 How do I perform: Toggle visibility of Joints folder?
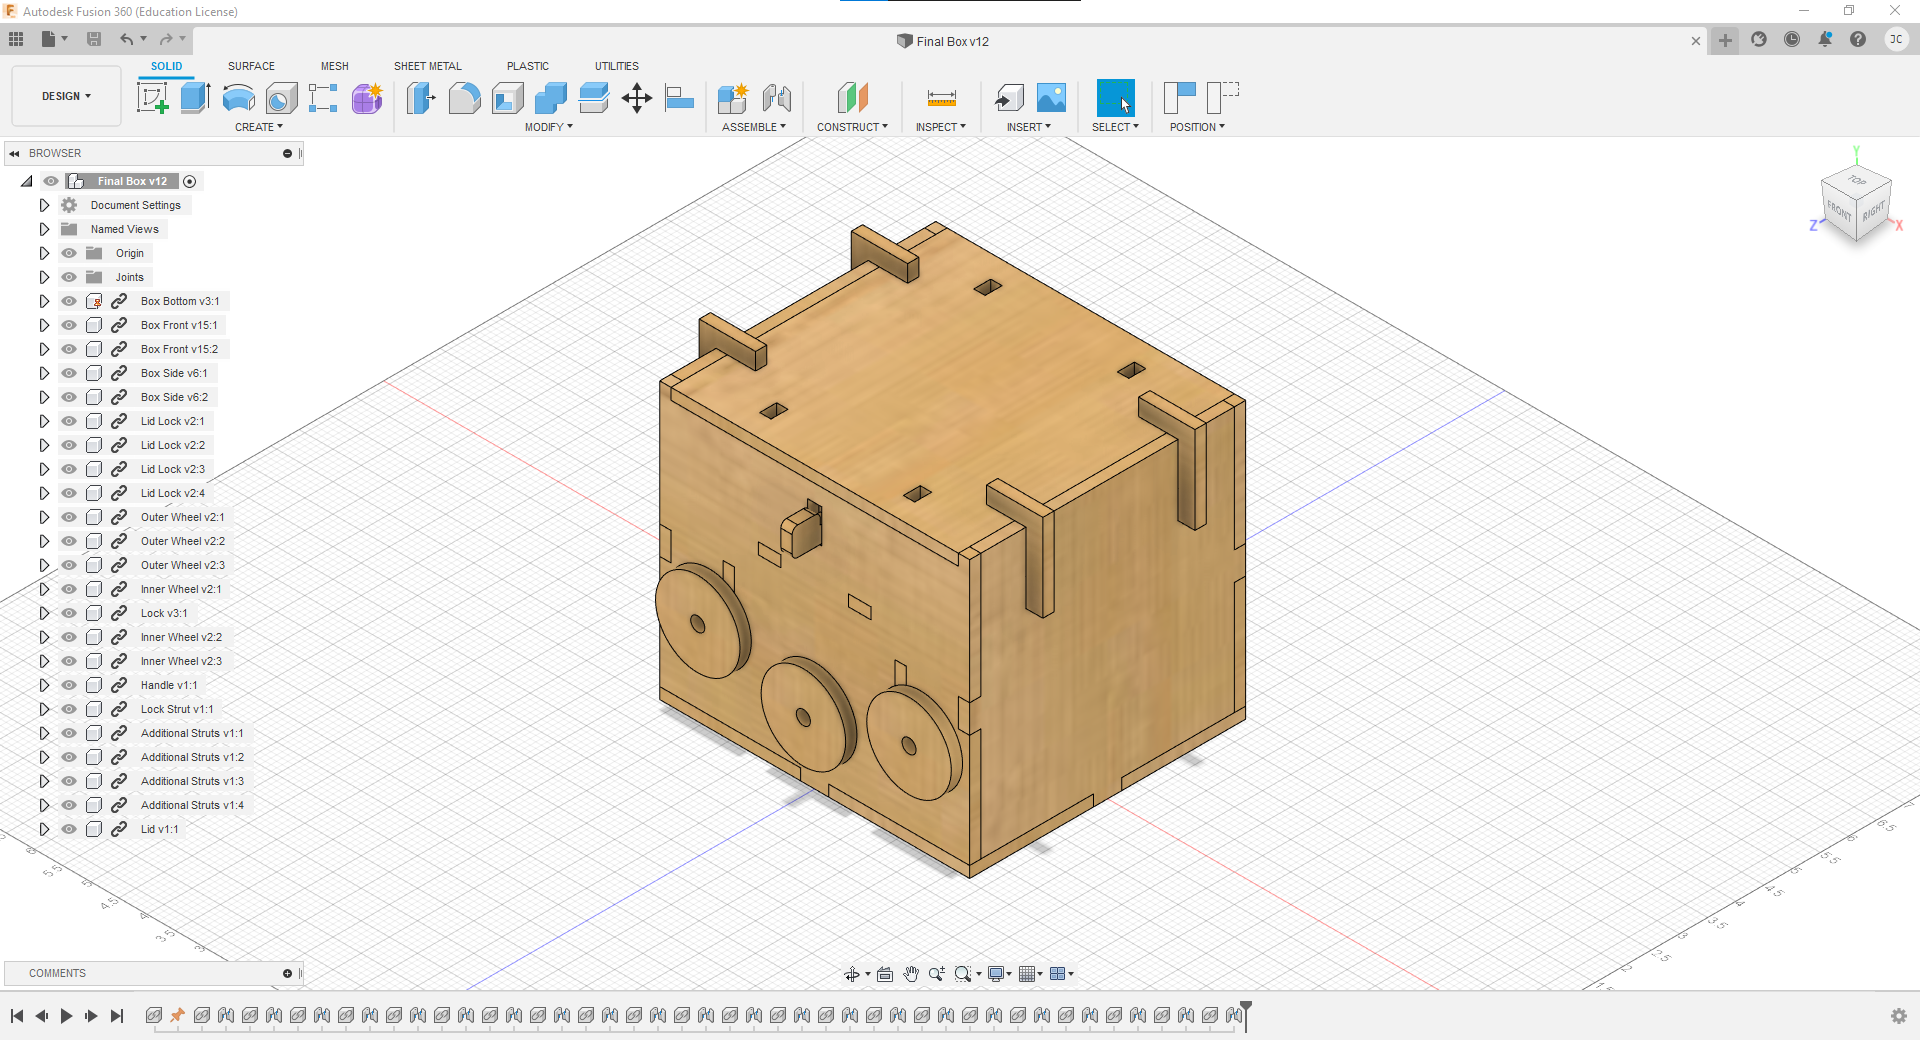tap(69, 277)
